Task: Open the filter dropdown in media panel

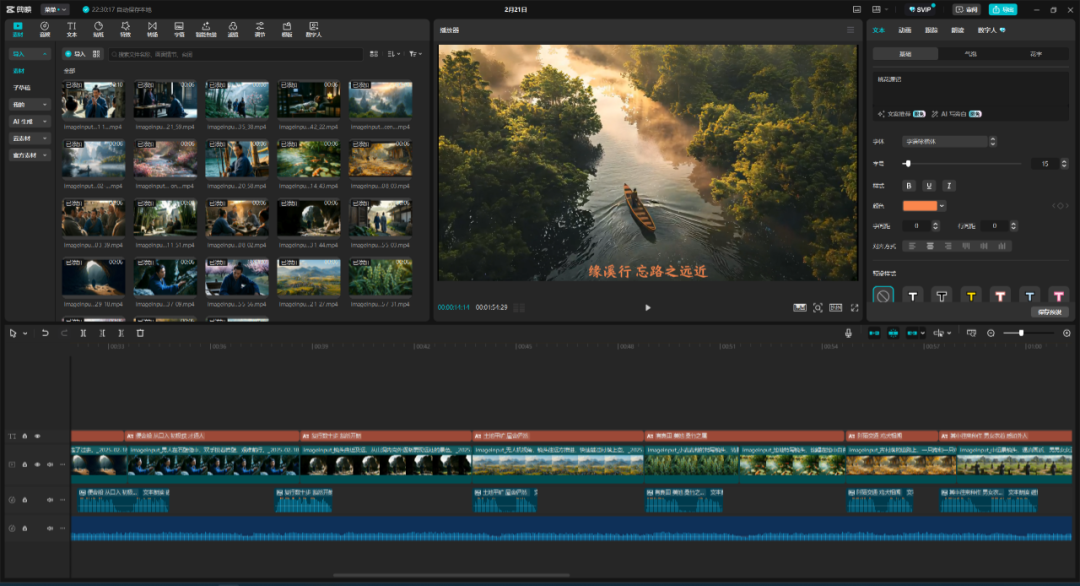Action: (x=415, y=54)
